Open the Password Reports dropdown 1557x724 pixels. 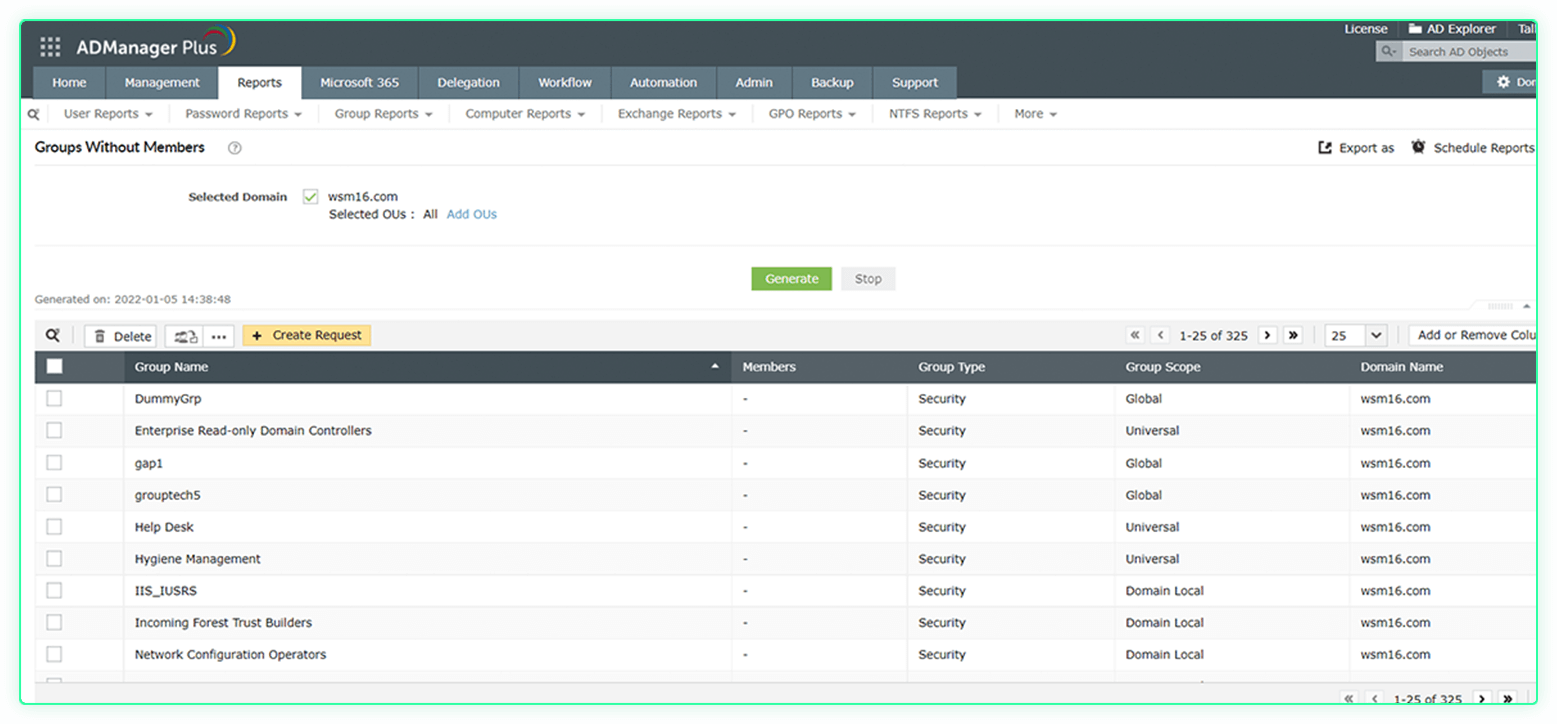pyautogui.click(x=243, y=114)
